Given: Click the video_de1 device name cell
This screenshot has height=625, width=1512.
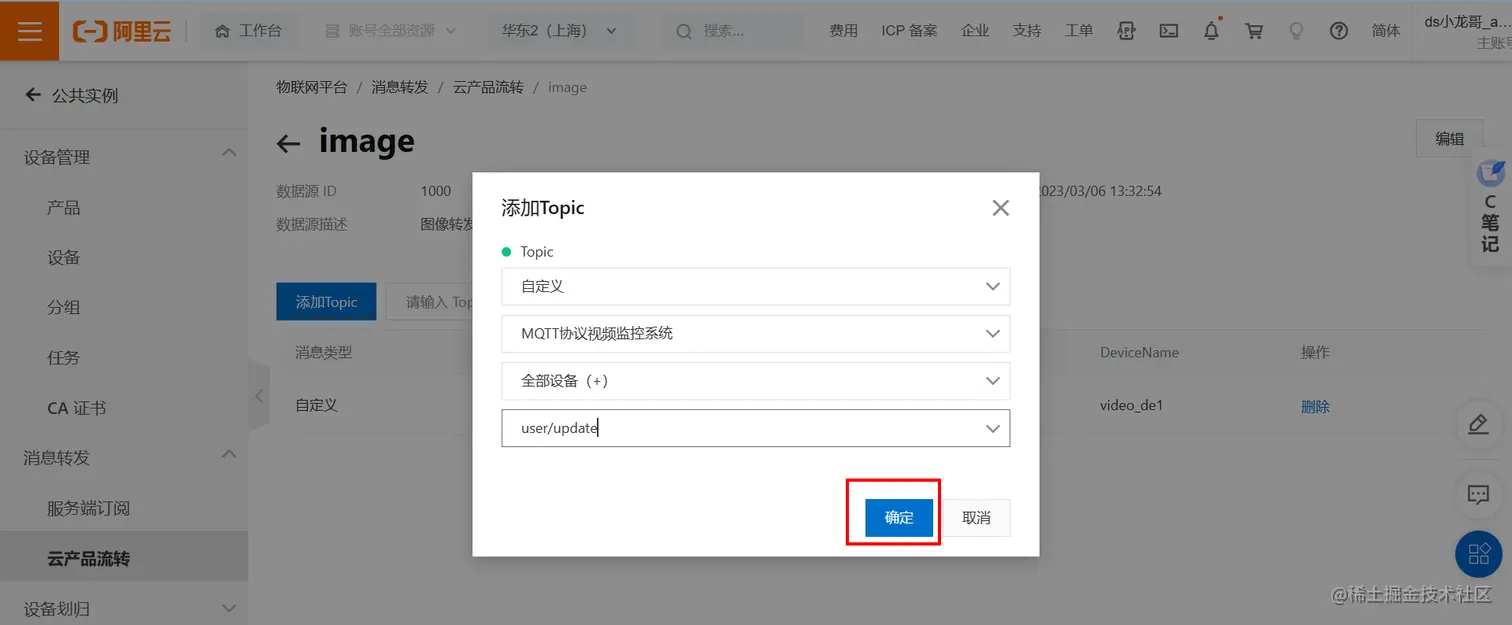Looking at the screenshot, I should coord(1131,406).
